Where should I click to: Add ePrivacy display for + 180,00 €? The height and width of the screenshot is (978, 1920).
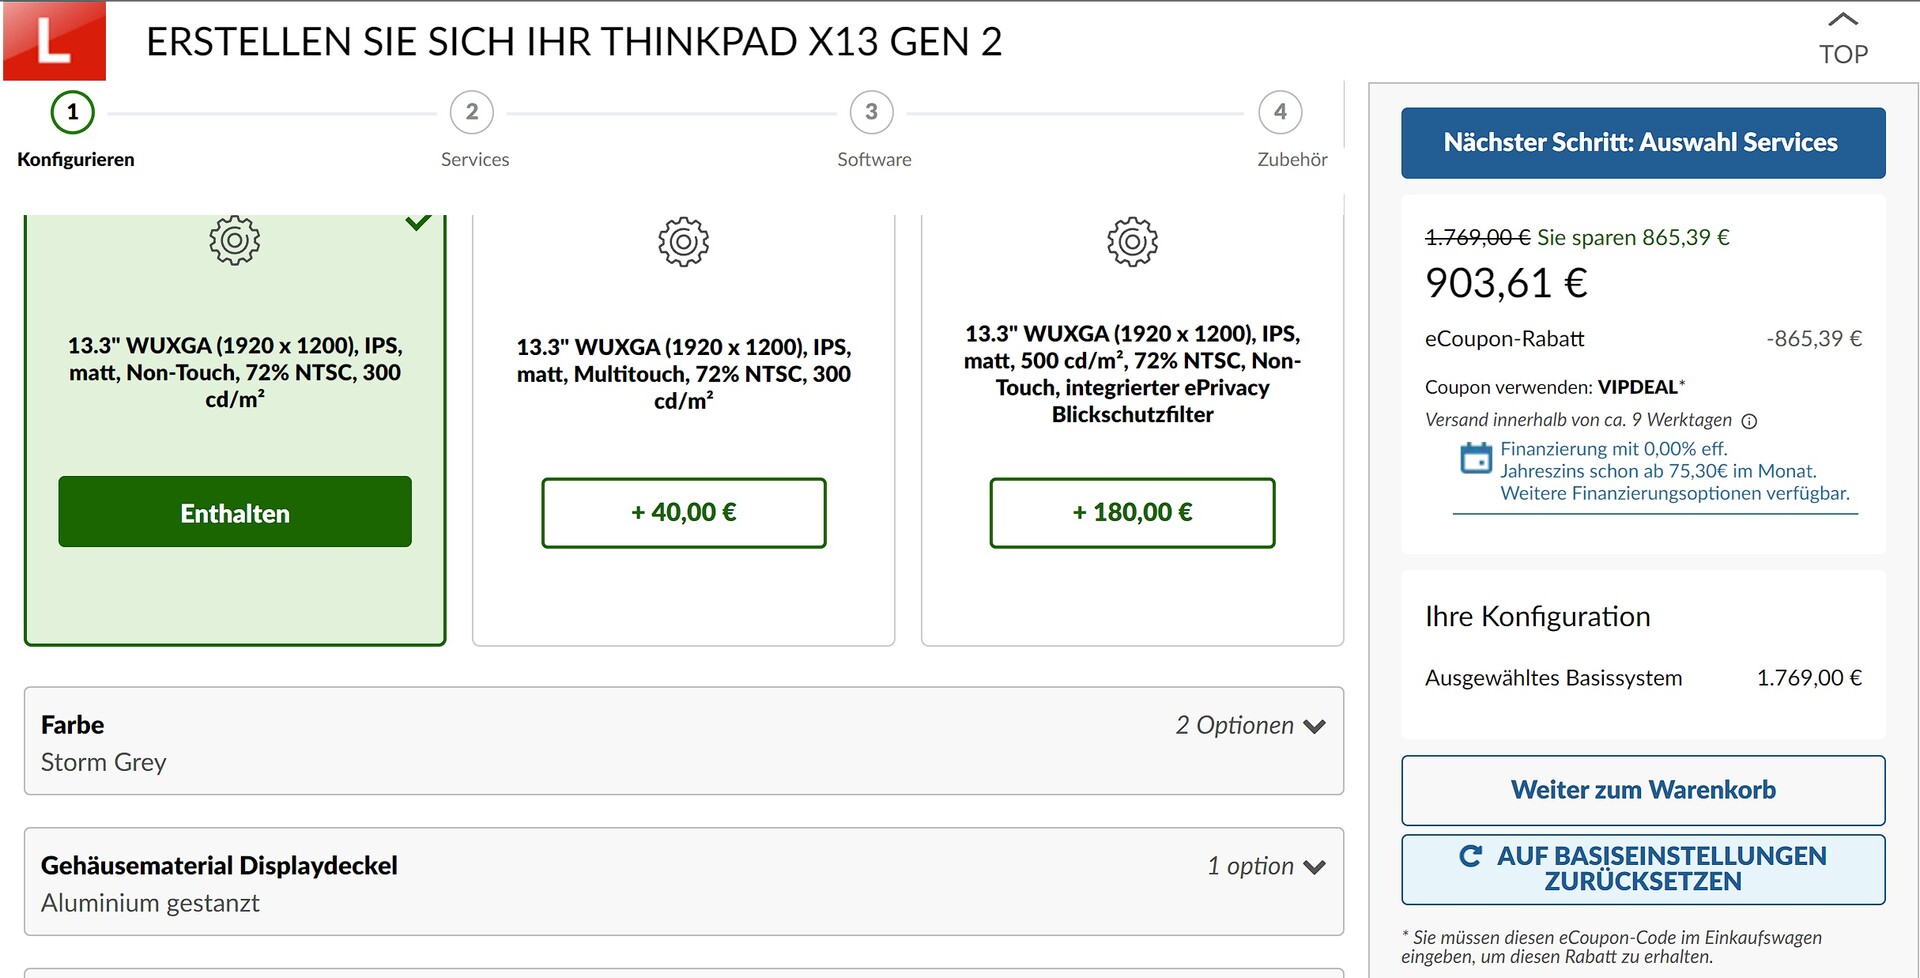coord(1133,513)
